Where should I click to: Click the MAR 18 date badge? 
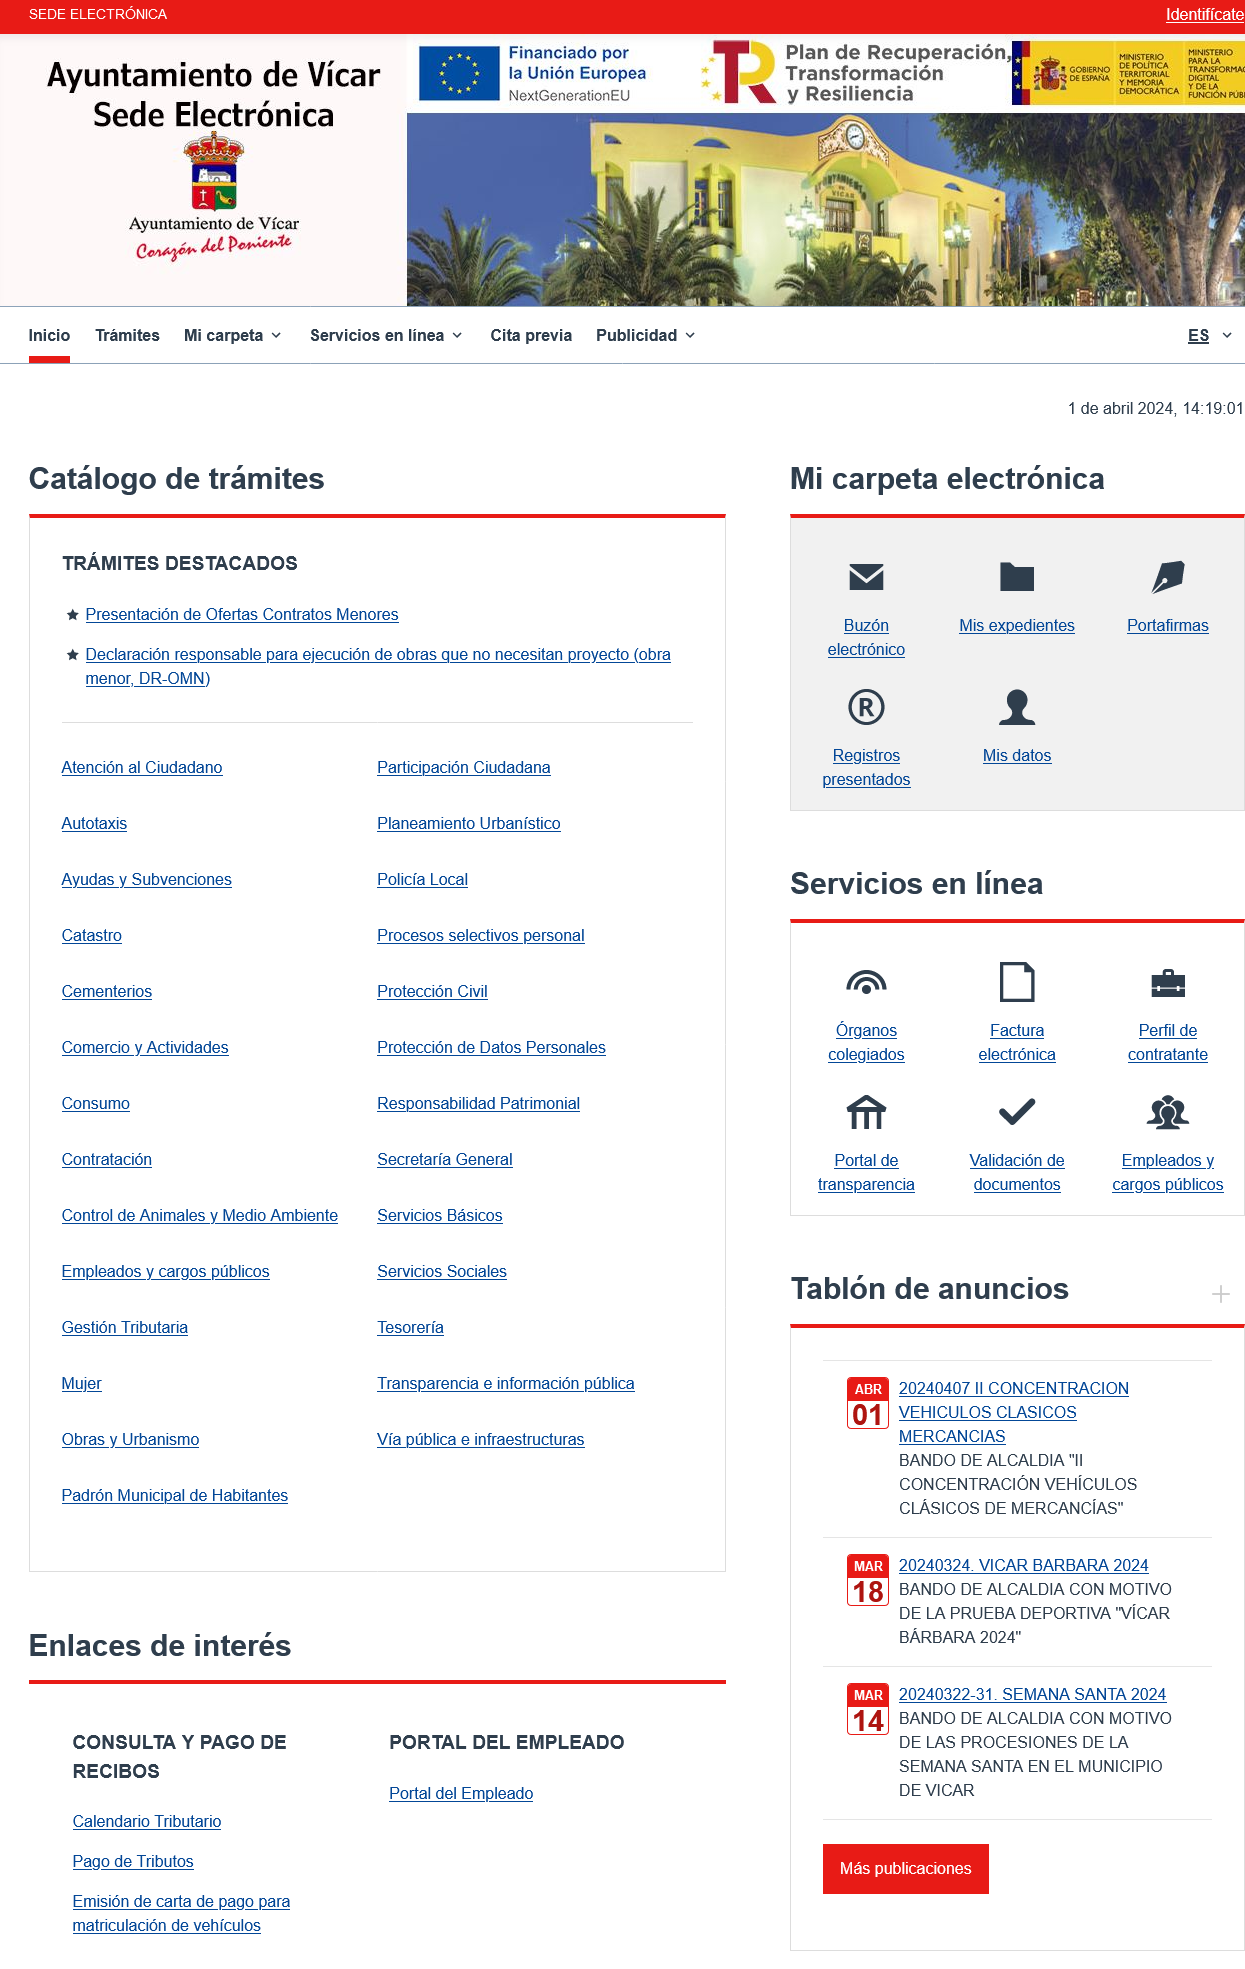(x=868, y=1580)
